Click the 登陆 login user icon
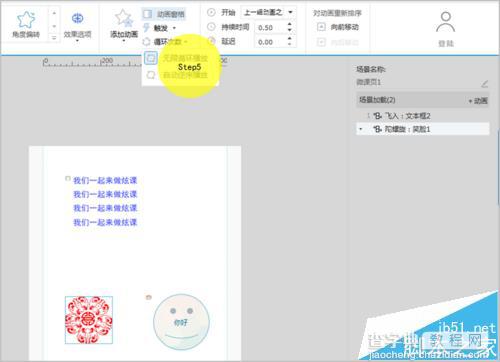This screenshot has width=500, height=362. 446,23
